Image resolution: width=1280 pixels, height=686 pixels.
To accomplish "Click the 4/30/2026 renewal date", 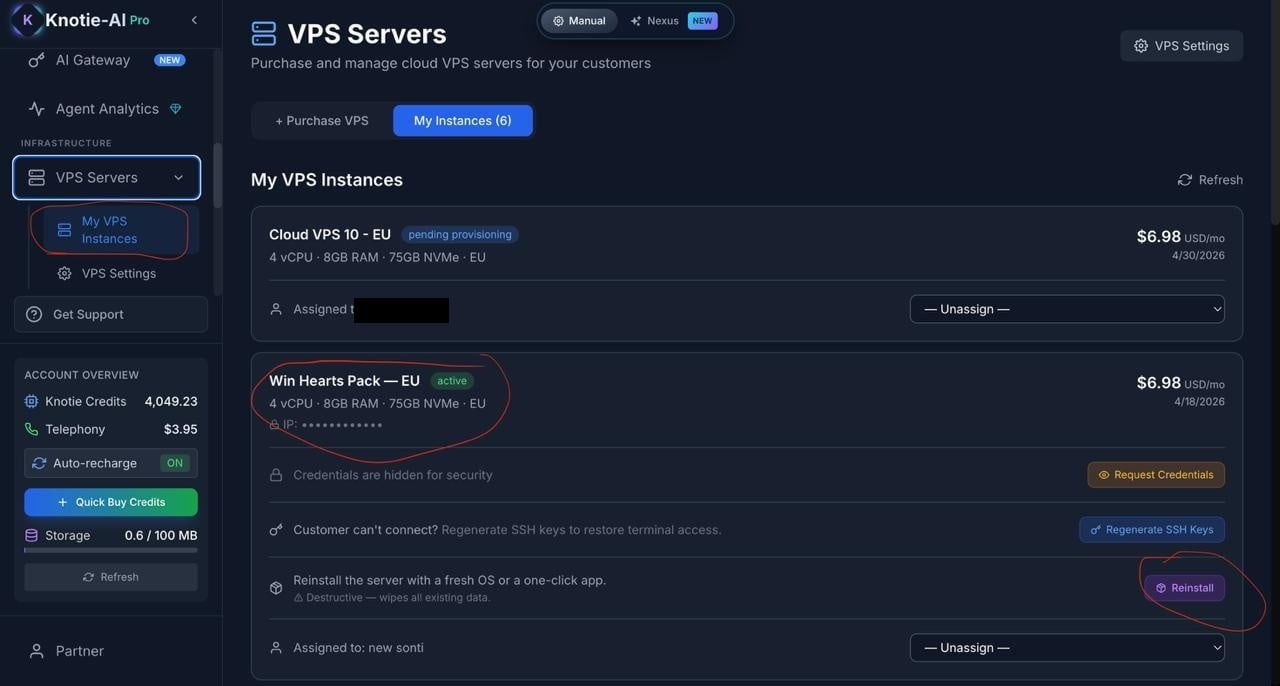I will click(1198, 256).
